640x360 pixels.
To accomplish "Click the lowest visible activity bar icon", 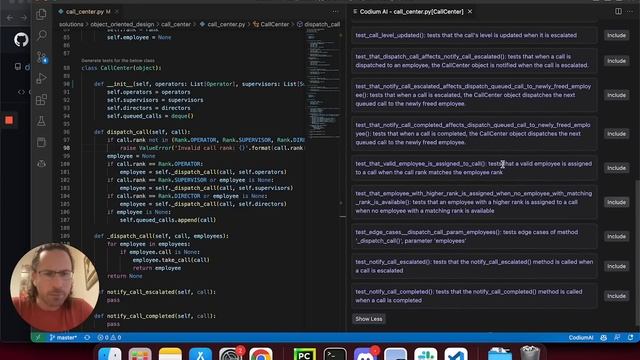I will [x=41, y=163].
